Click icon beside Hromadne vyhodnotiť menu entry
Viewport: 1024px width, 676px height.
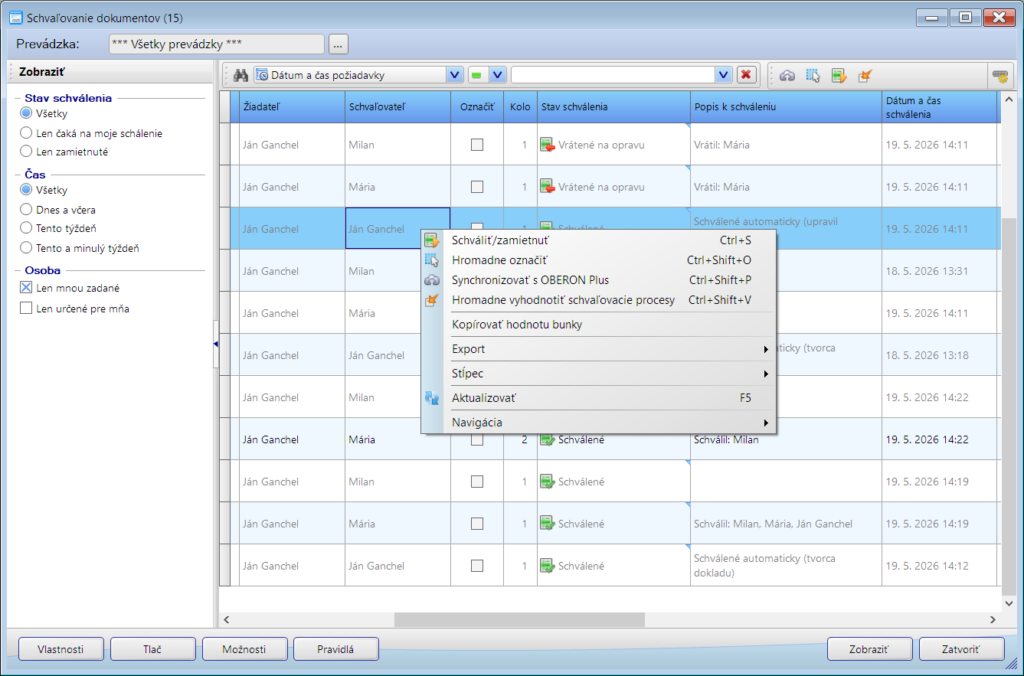(432, 300)
